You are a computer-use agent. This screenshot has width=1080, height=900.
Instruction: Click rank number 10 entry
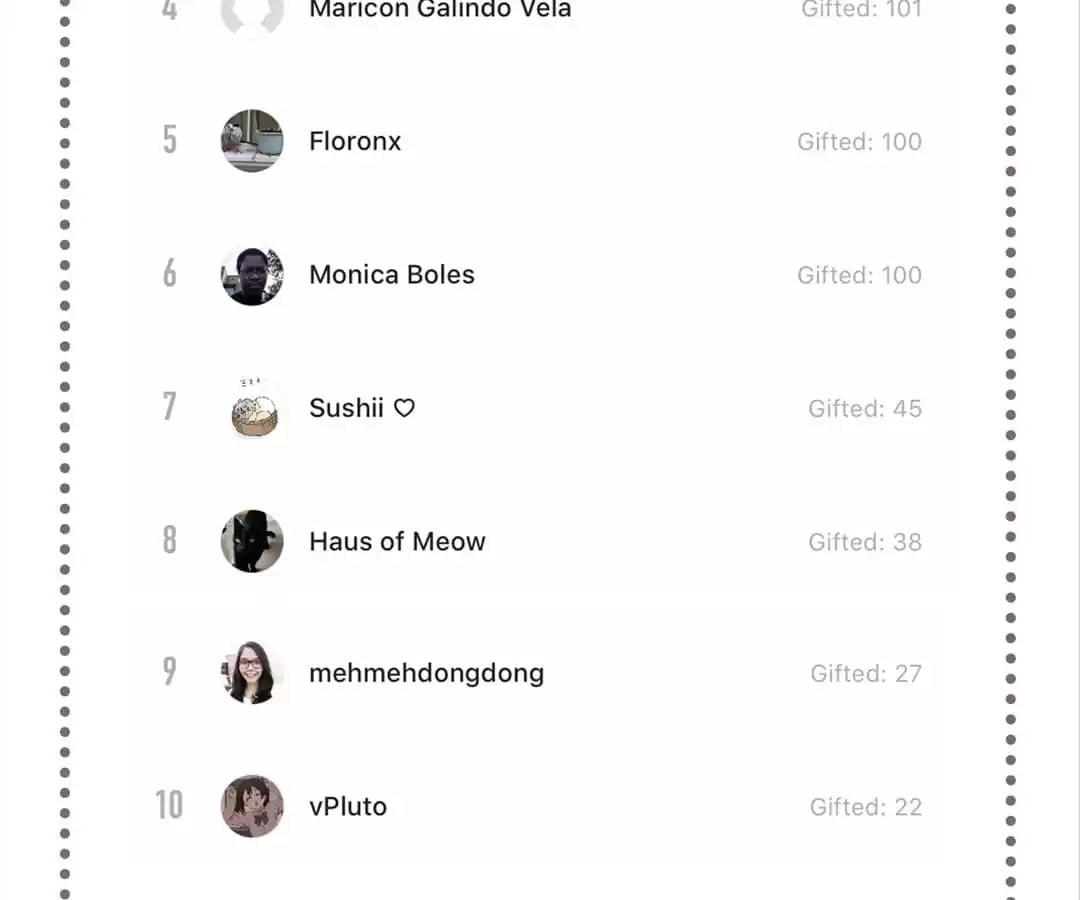click(169, 805)
